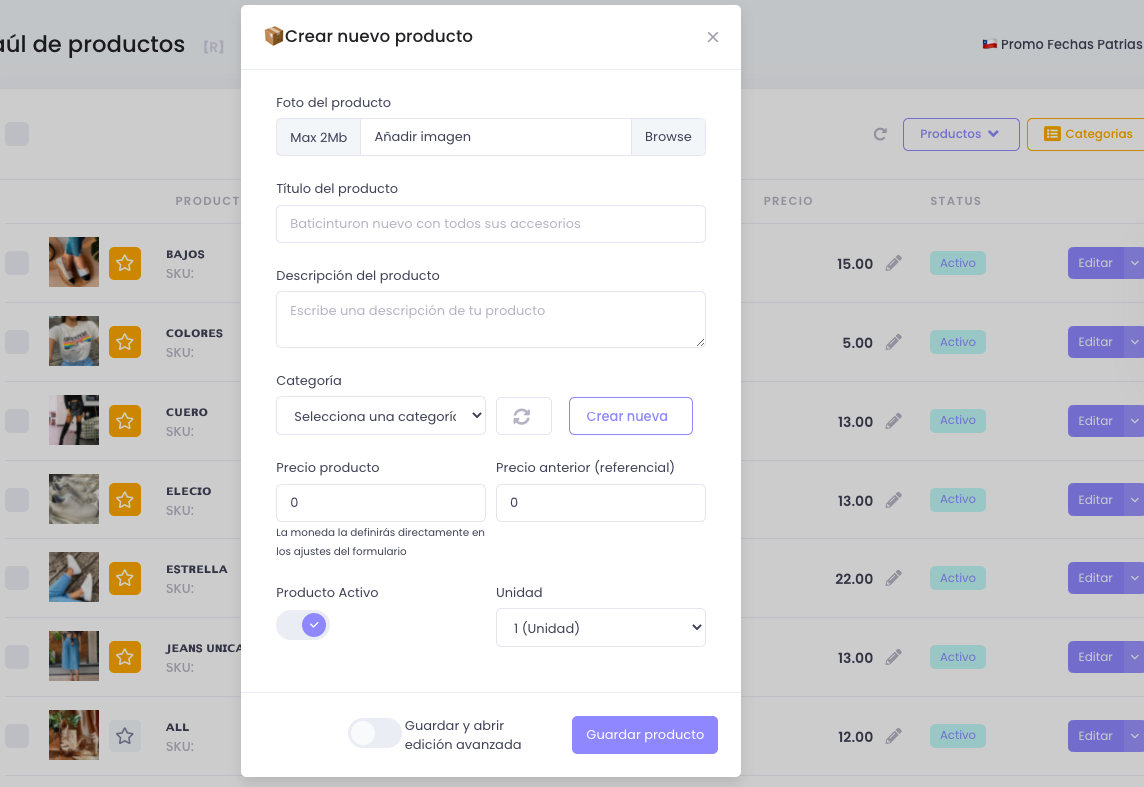This screenshot has height=787, width=1144.
Task: Click the pencil edit icon for JEANS UNICA price
Action: (891, 656)
